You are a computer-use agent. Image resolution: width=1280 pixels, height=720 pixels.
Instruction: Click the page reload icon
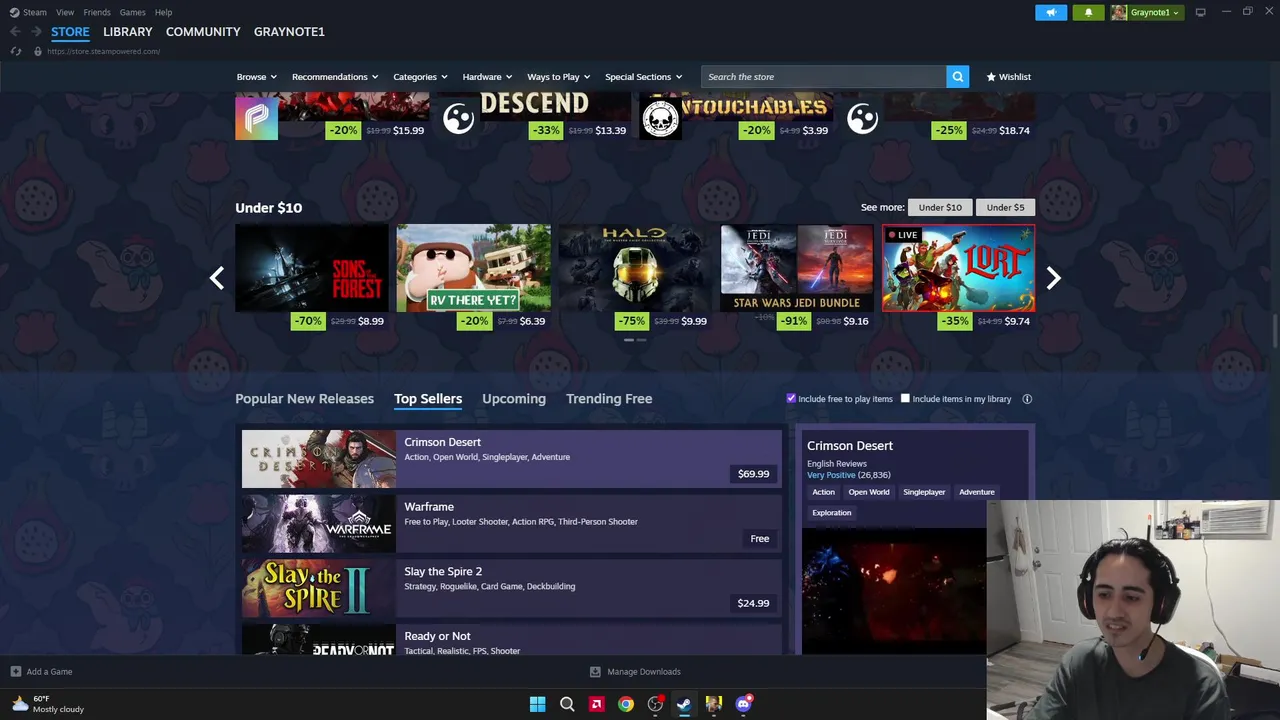(15, 51)
